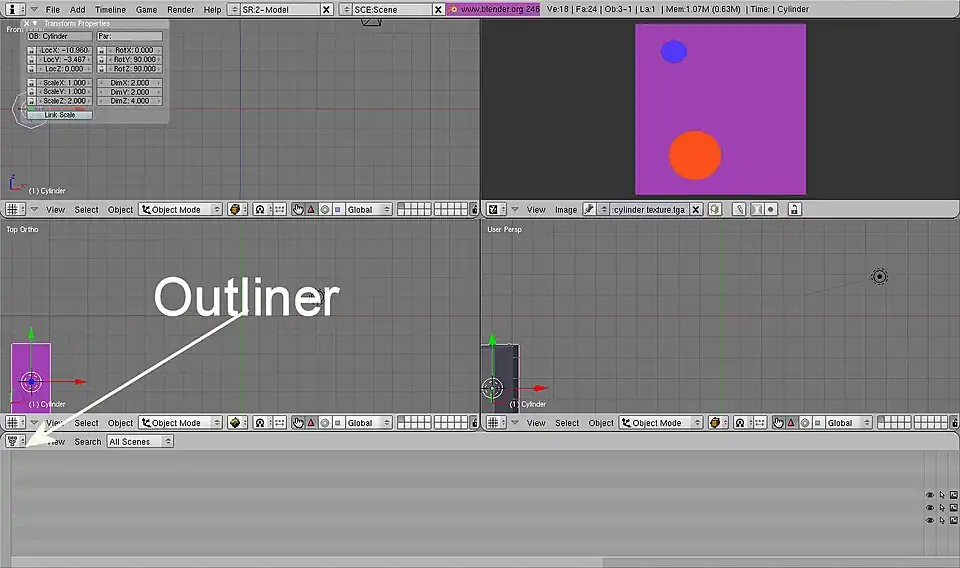Screen dimensions: 960x568
Task: Click the Outliner window type icon
Action: pos(12,441)
